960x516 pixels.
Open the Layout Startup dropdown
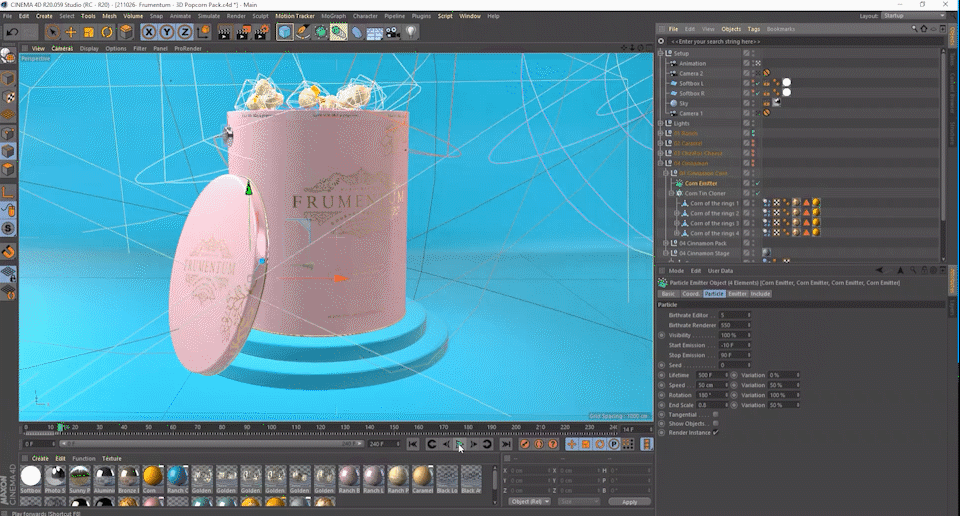pos(913,16)
